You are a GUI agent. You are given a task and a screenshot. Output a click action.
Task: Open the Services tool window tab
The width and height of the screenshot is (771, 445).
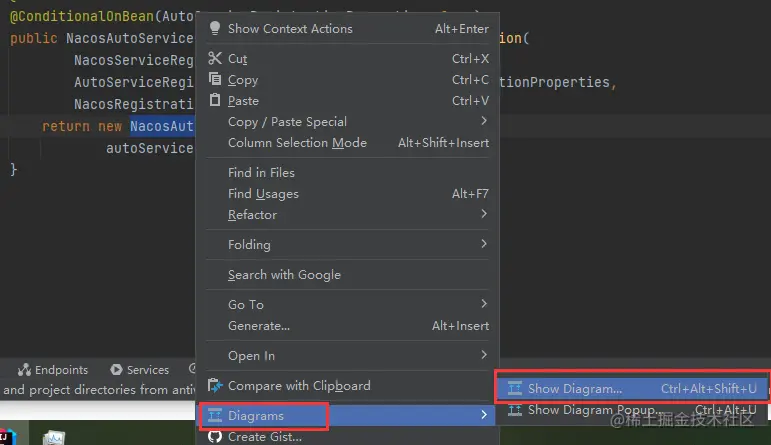click(140, 370)
